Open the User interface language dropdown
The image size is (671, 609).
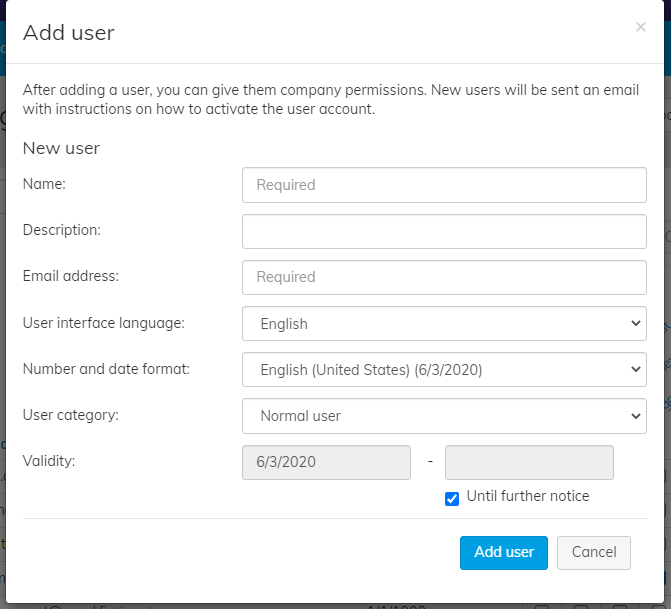444,324
